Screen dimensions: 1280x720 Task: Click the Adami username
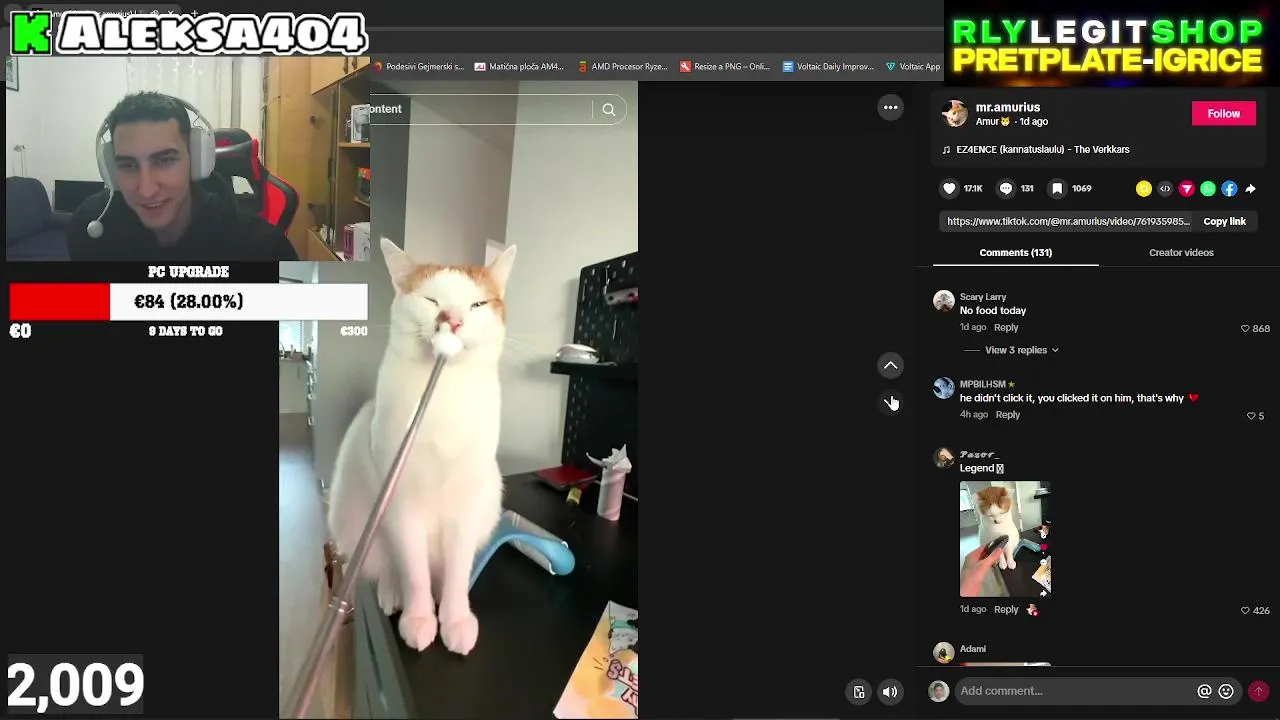point(973,649)
